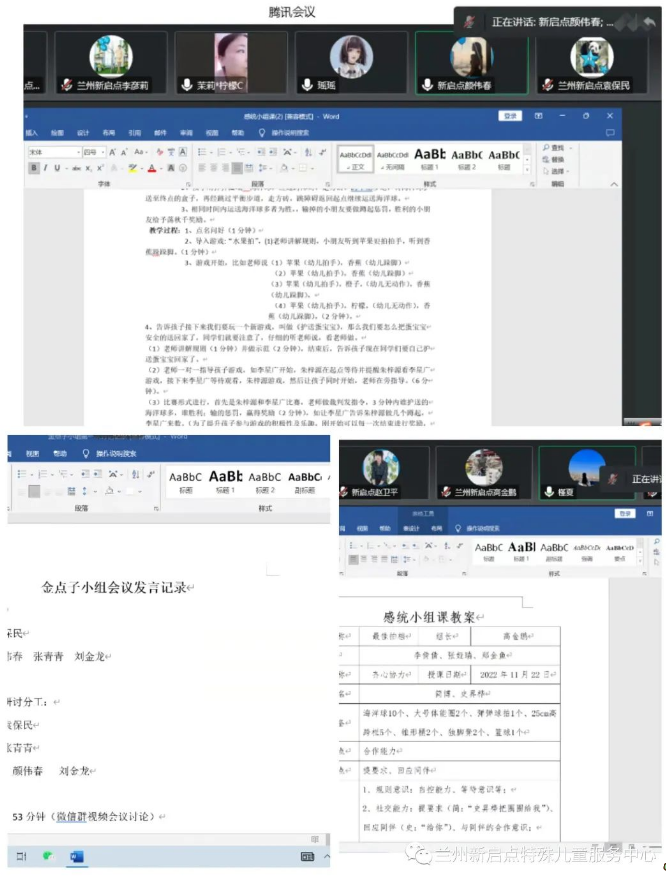
Task: Click the red font color button
Action: pyautogui.click(x=151, y=168)
